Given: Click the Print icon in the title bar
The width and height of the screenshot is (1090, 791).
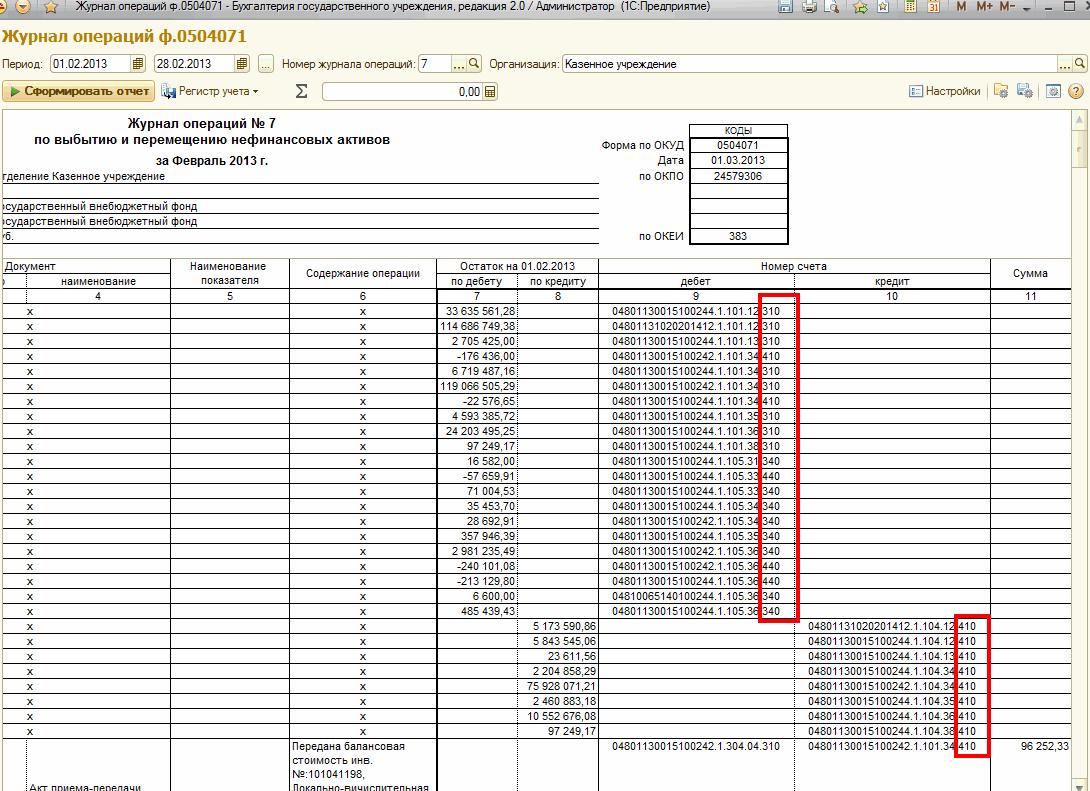Looking at the screenshot, I should [808, 7].
